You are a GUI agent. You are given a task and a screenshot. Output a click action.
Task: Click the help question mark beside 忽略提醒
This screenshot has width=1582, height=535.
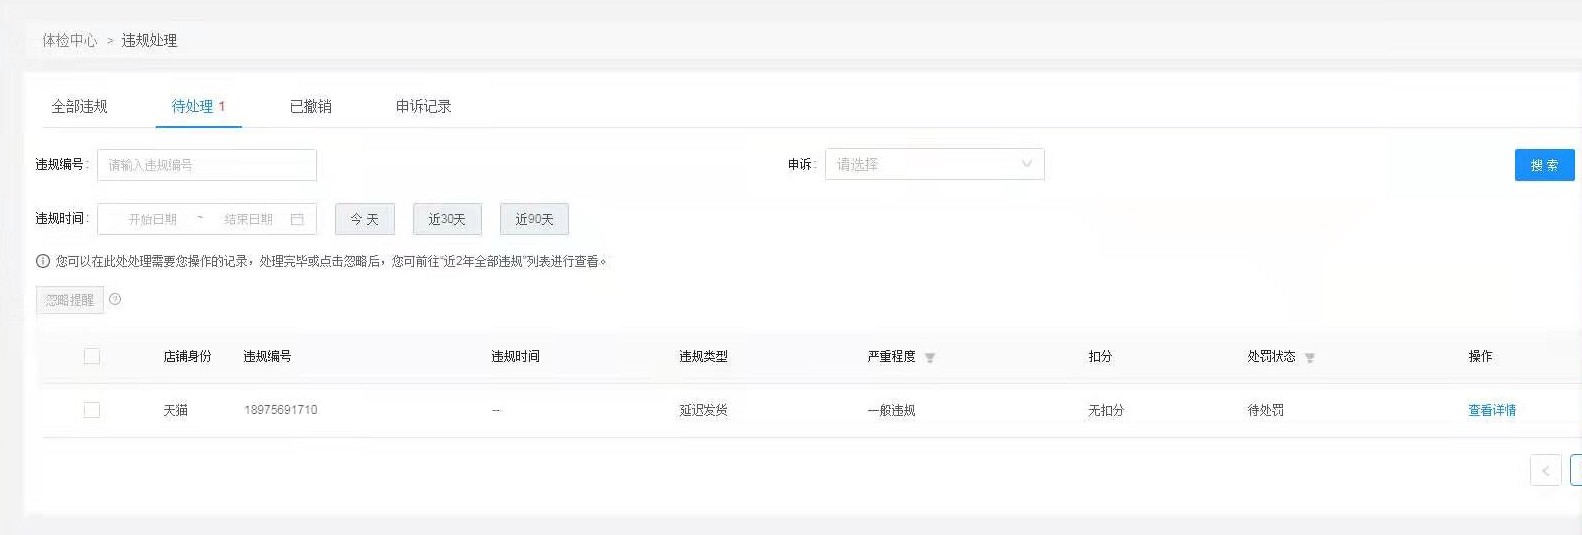[115, 299]
